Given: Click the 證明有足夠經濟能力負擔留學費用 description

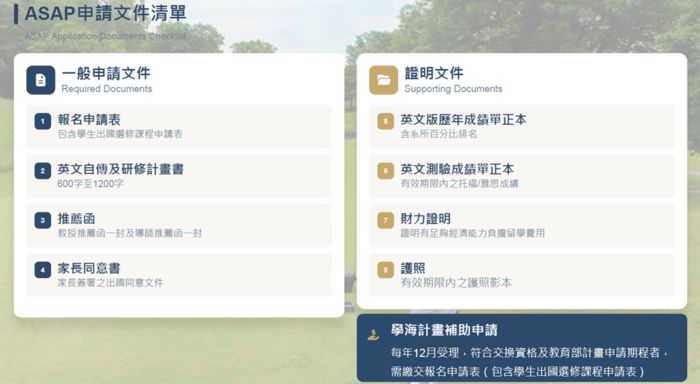Looking at the screenshot, I should [x=472, y=233].
